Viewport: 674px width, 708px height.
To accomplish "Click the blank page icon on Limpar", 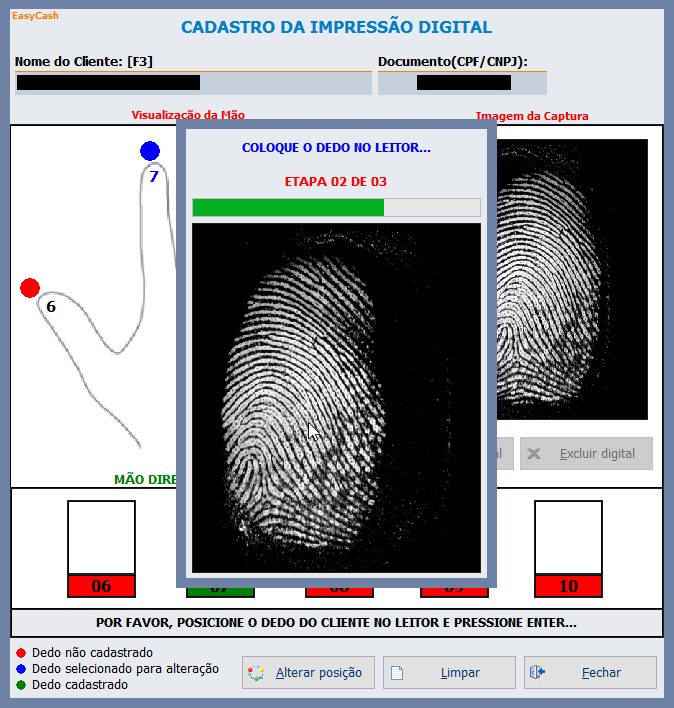I will [x=397, y=673].
